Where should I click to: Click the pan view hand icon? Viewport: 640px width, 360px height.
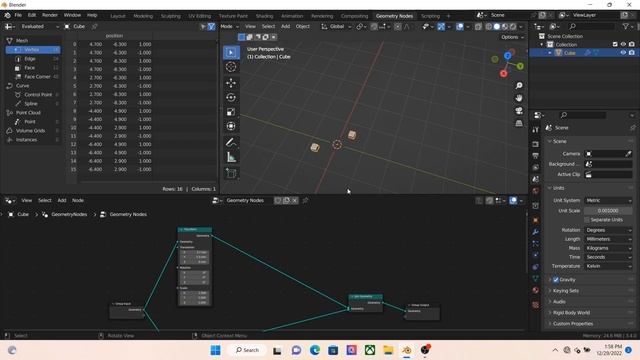[519, 98]
